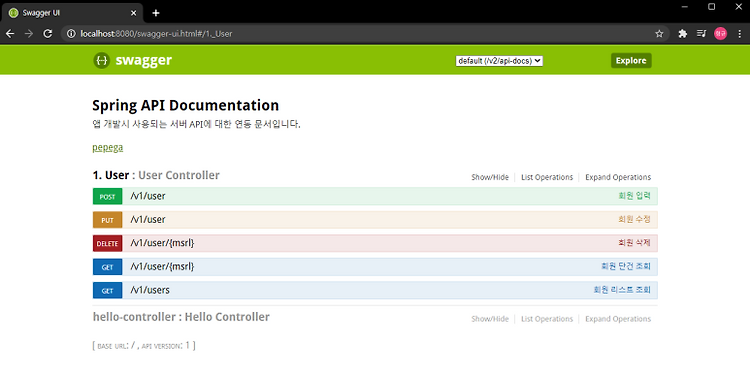Open the default (/v2/api-docs) dropdown
This screenshot has width=750, height=372.
[x=499, y=61]
